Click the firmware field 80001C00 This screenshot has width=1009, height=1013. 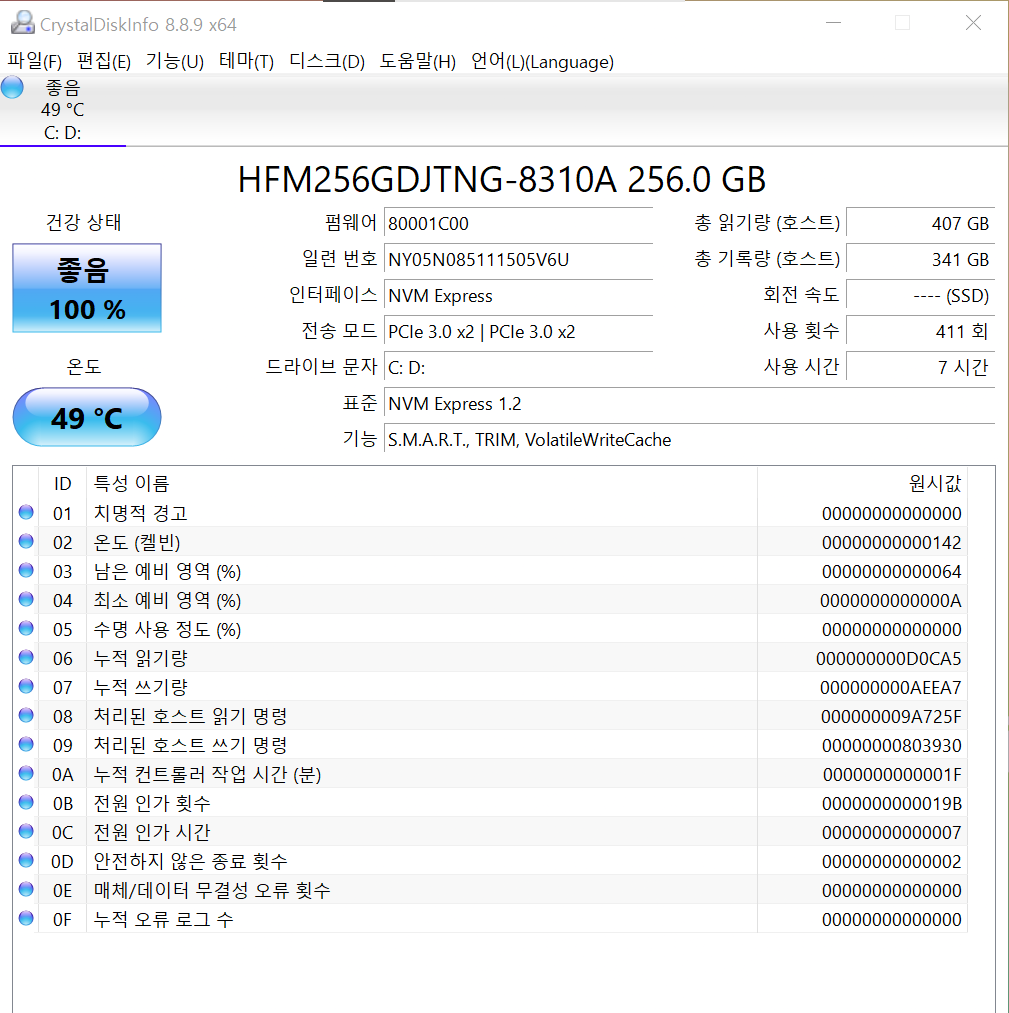click(x=518, y=224)
